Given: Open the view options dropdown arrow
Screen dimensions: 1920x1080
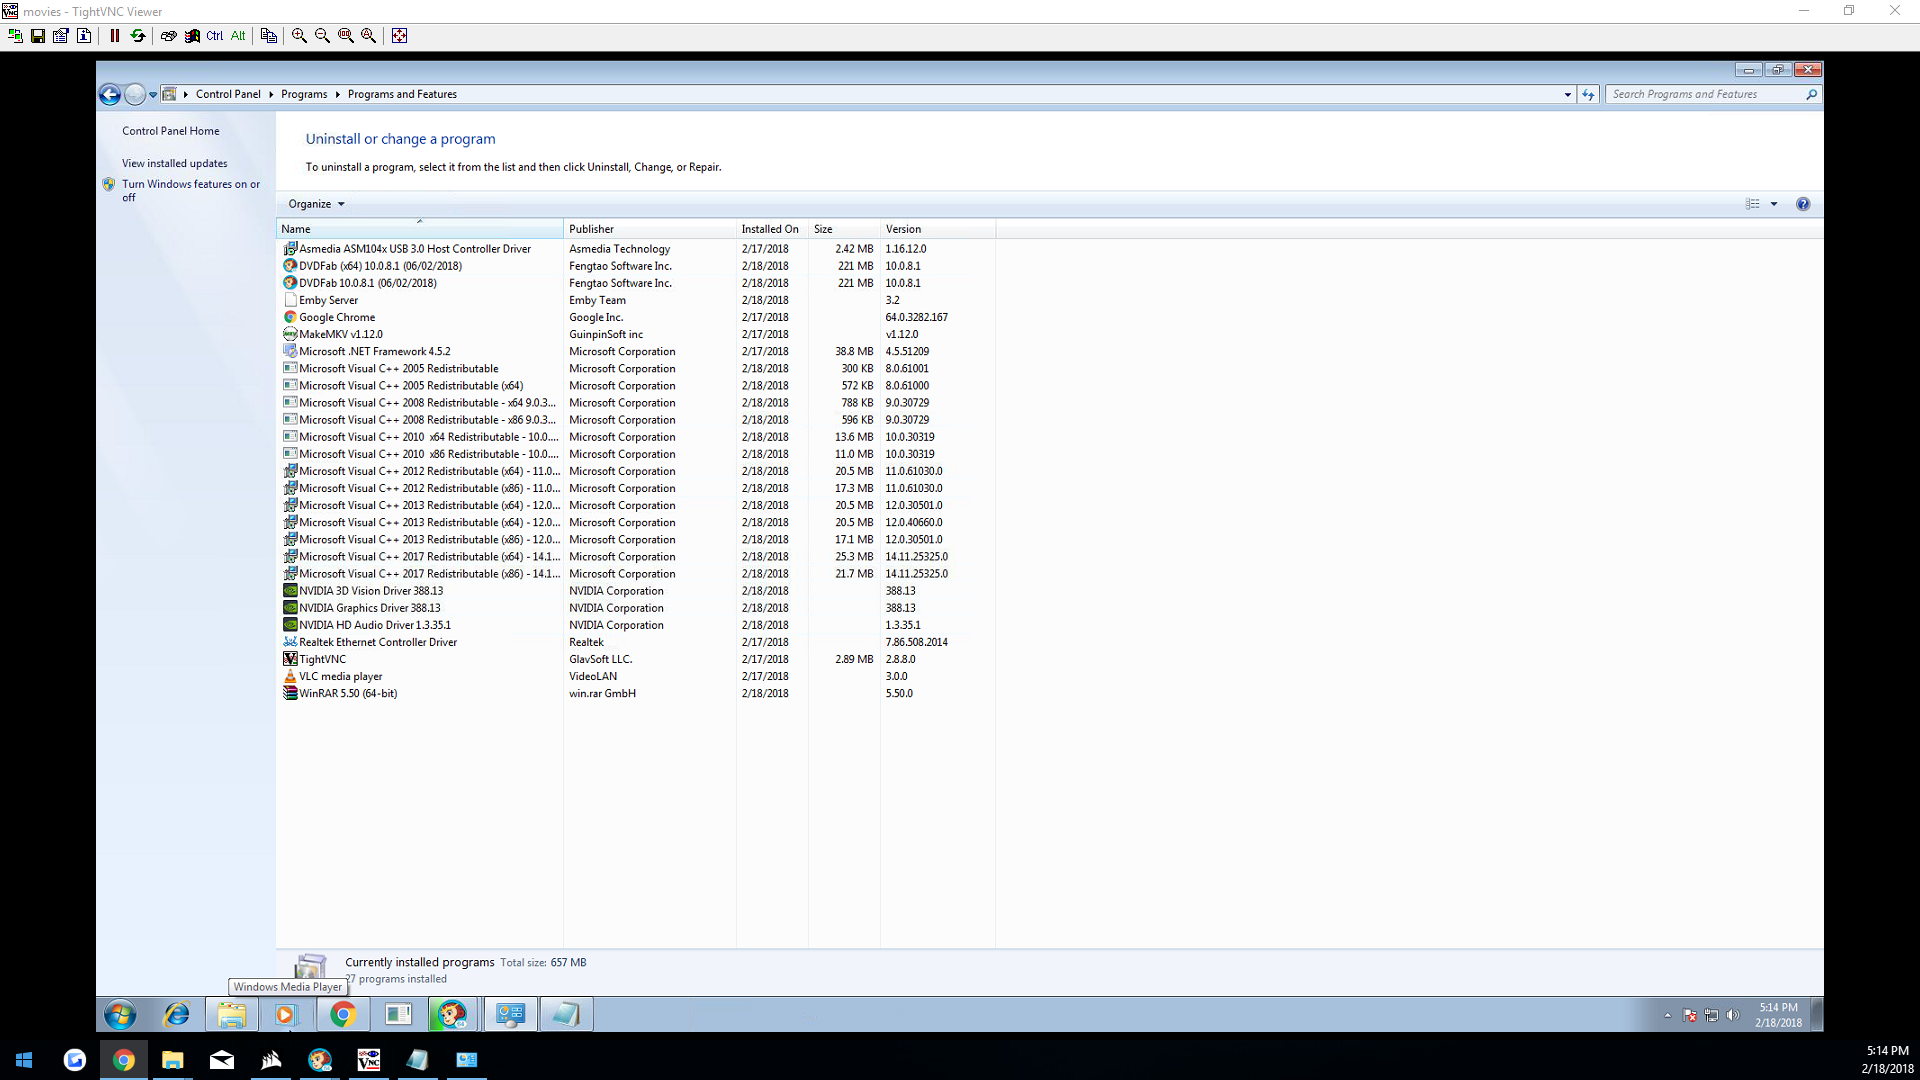Looking at the screenshot, I should pyautogui.click(x=1774, y=204).
